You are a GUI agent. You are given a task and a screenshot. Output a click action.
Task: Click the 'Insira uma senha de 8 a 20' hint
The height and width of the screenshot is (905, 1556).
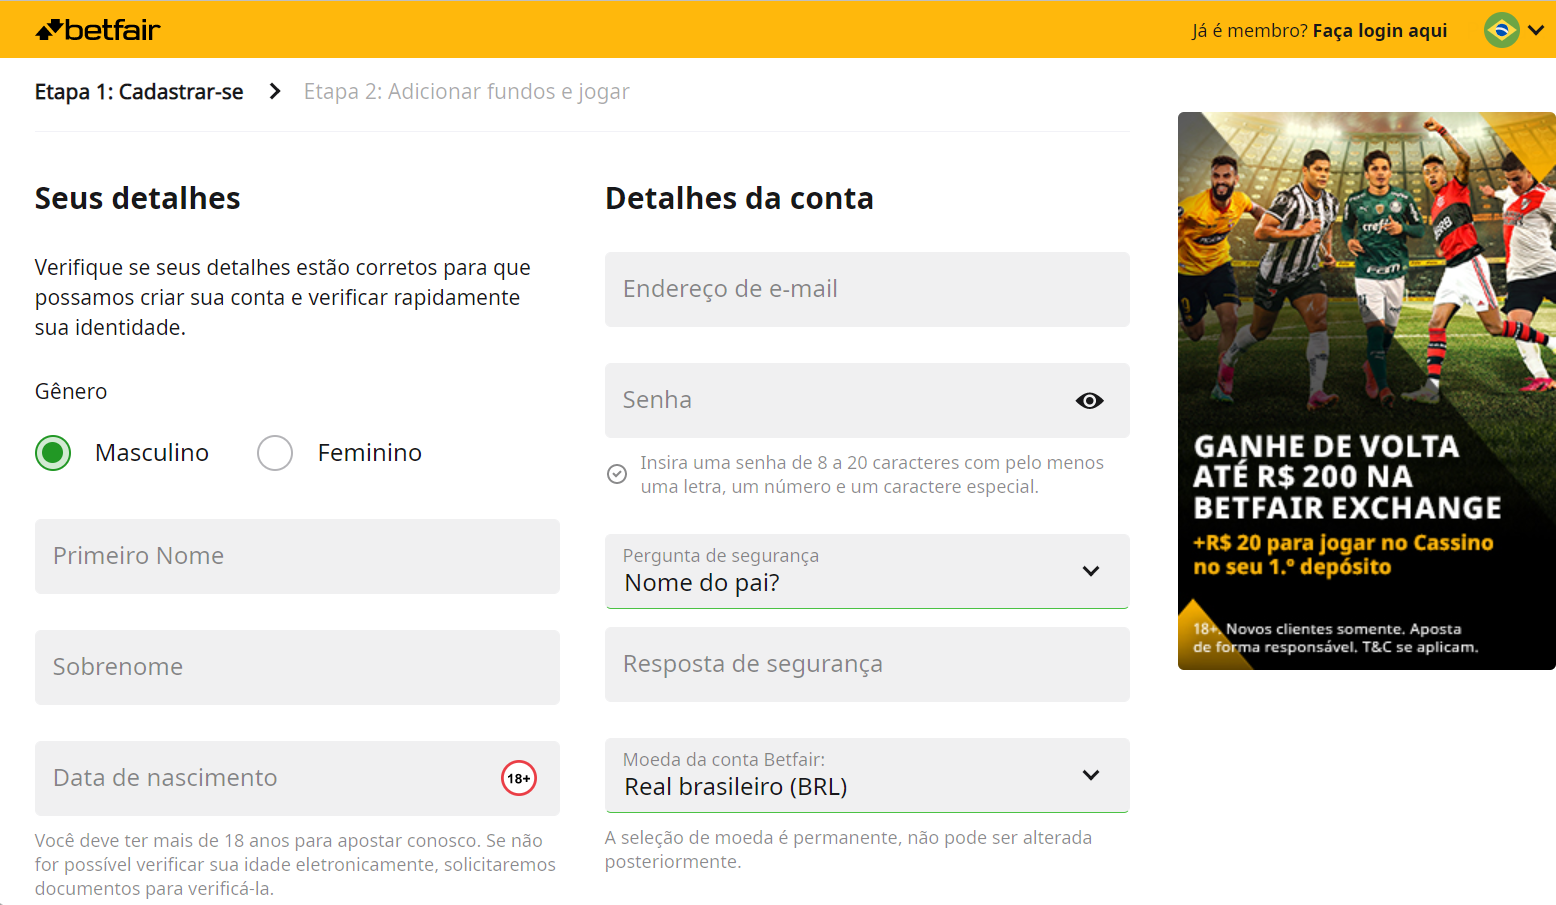tap(872, 474)
